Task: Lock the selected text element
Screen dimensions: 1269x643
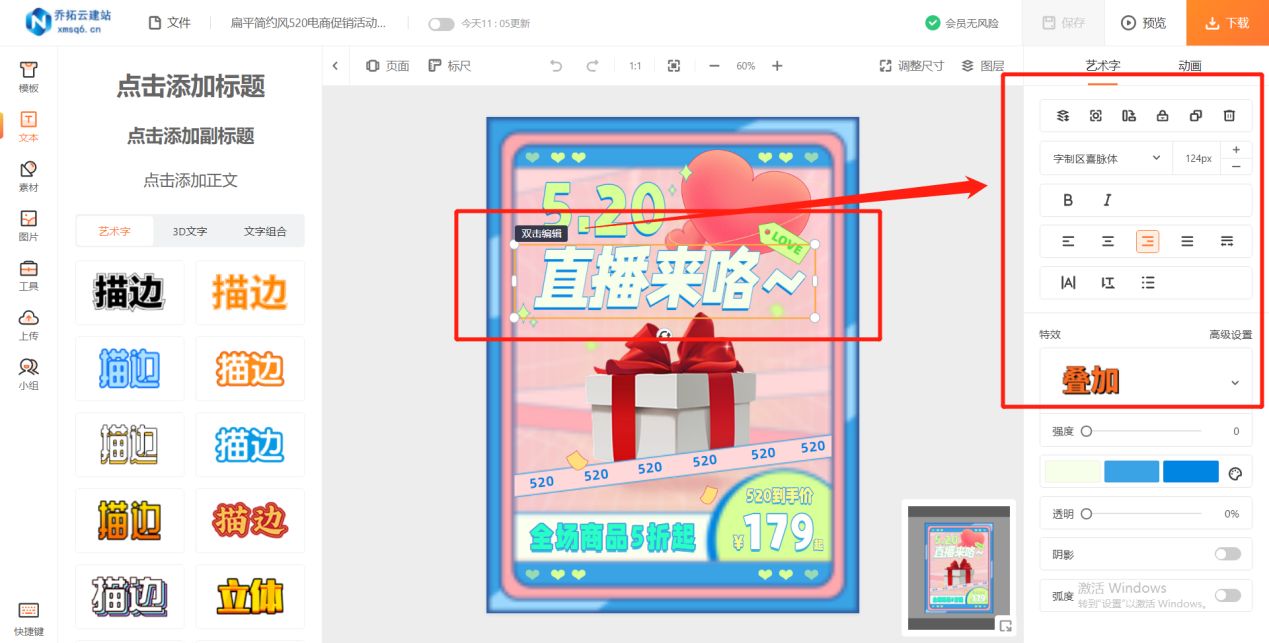Action: click(1162, 115)
